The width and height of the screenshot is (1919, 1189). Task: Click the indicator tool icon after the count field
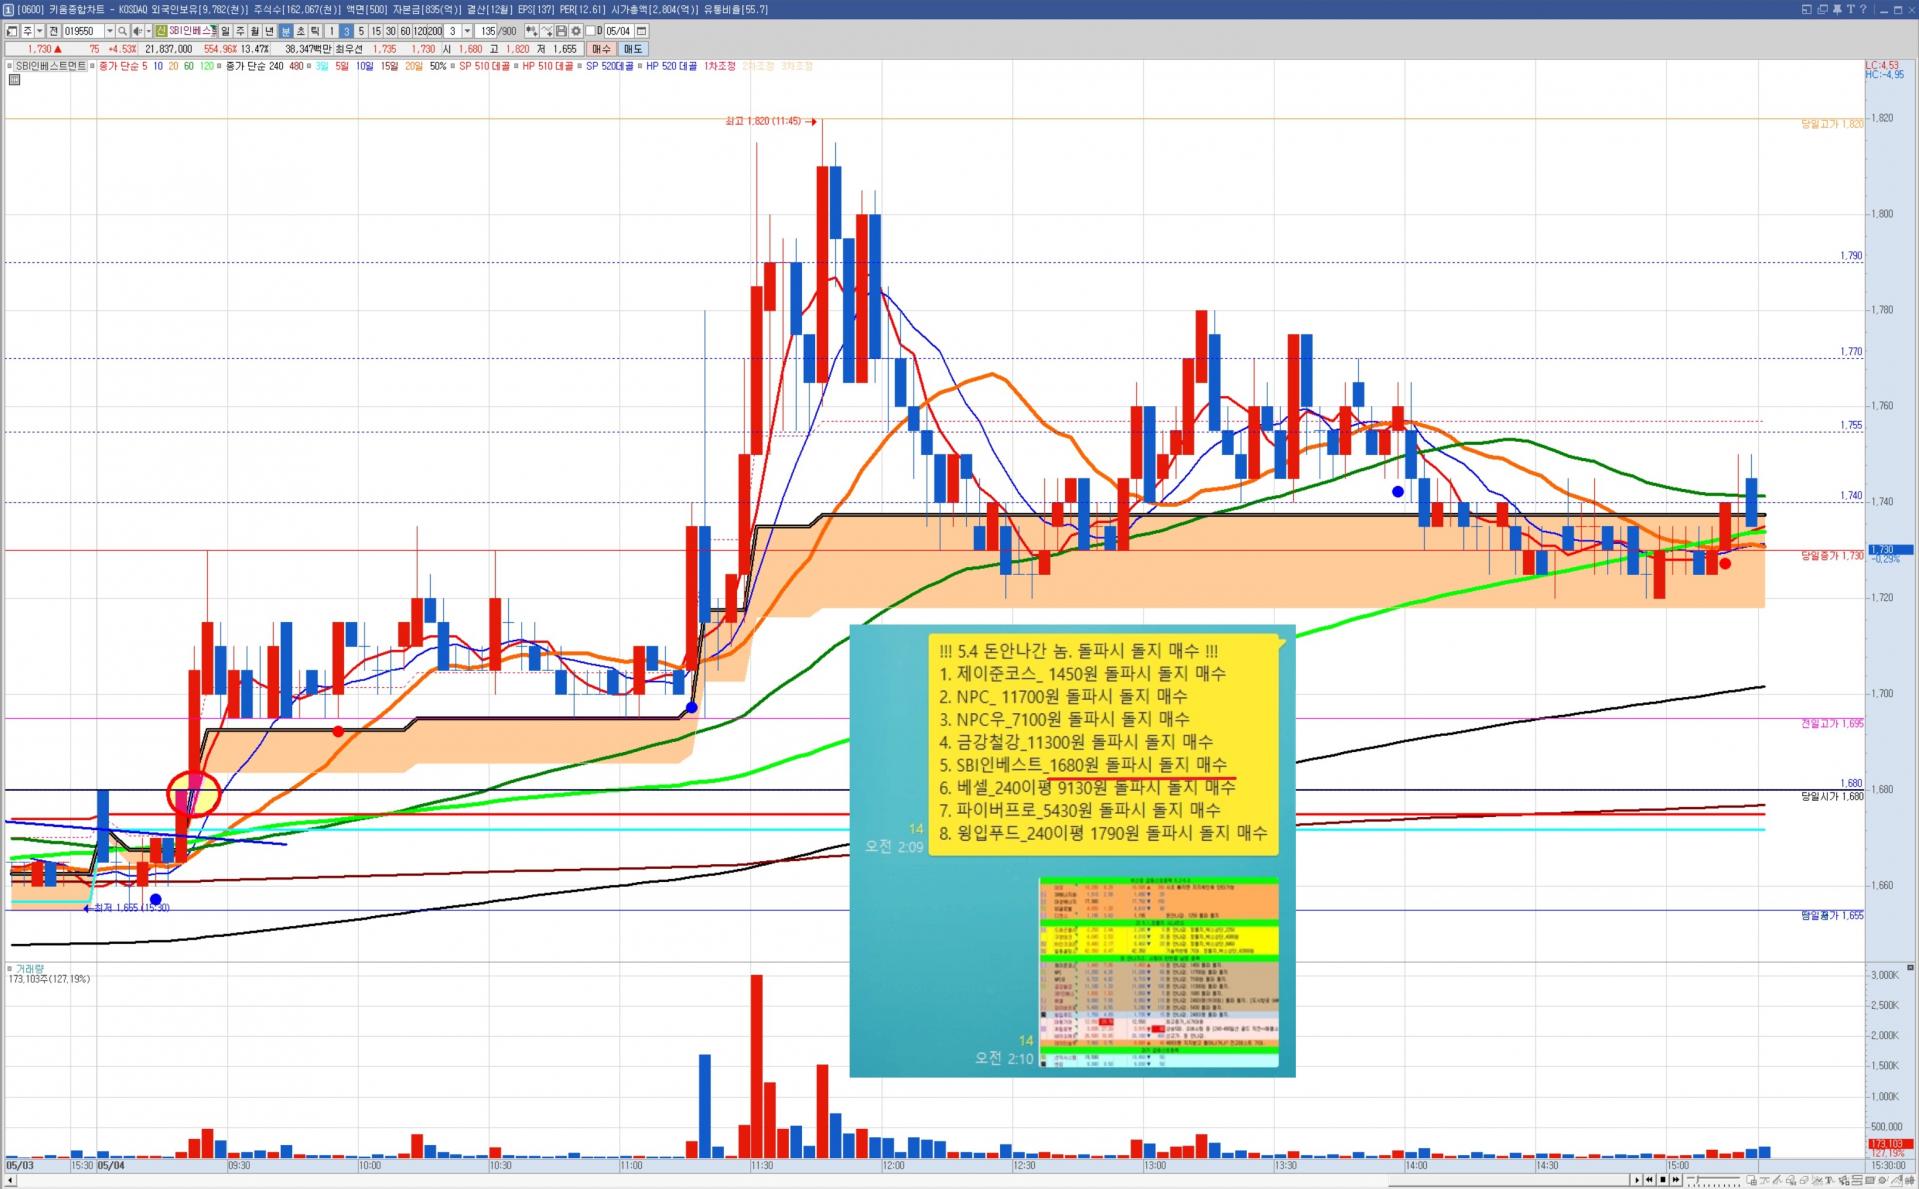click(x=531, y=31)
